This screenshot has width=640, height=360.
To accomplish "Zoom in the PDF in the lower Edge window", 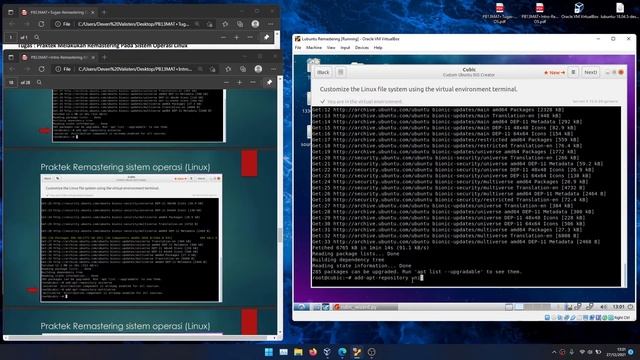I will click(239, 82).
